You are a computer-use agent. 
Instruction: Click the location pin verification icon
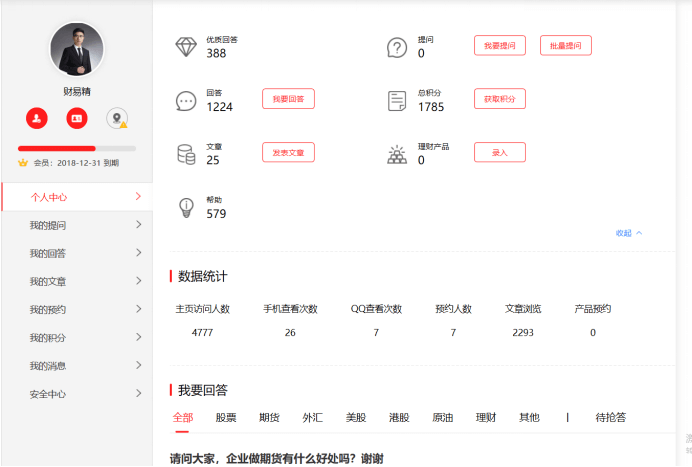117,118
